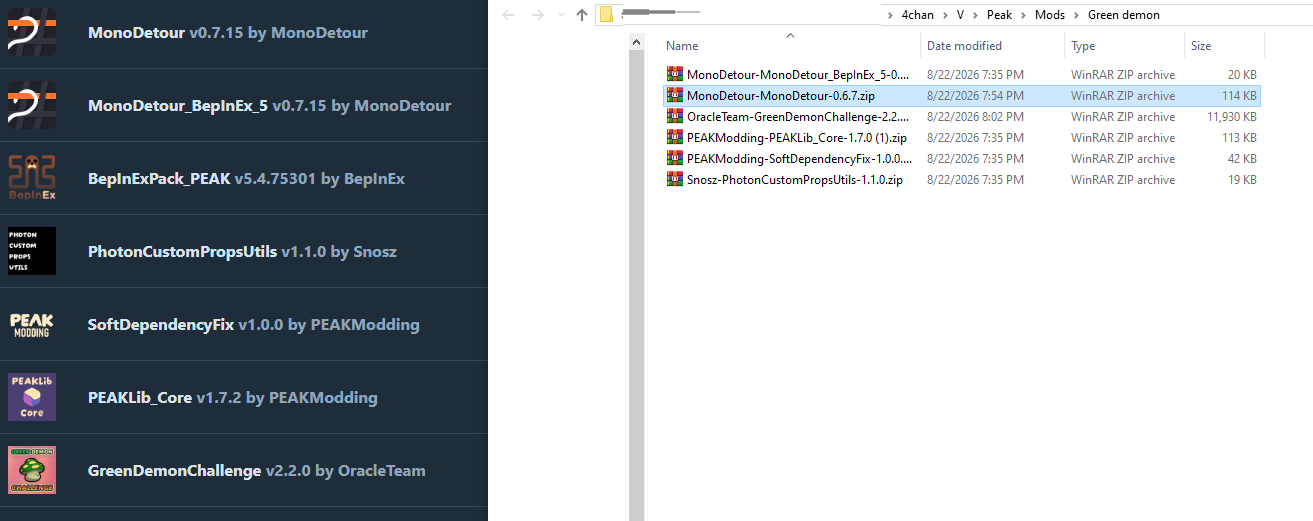This screenshot has width=1313, height=521.
Task: Click the PEAKLib_Core mod icon
Action: 32,397
